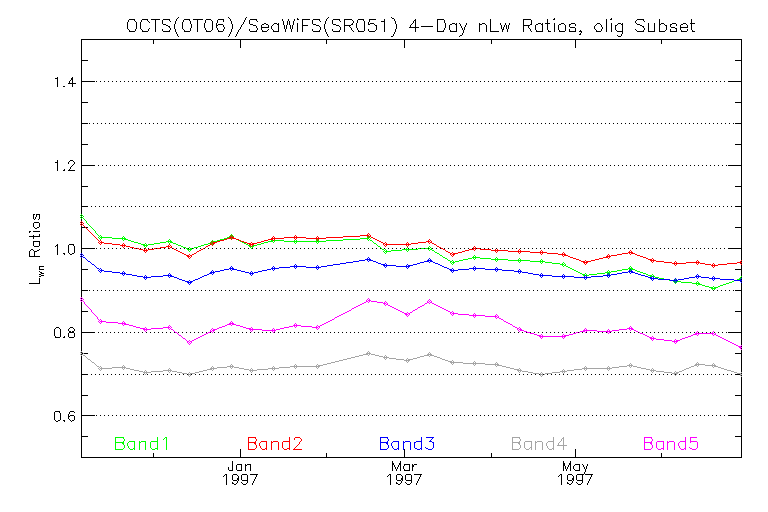Click the 1.2 y-axis tick label

pos(65,166)
